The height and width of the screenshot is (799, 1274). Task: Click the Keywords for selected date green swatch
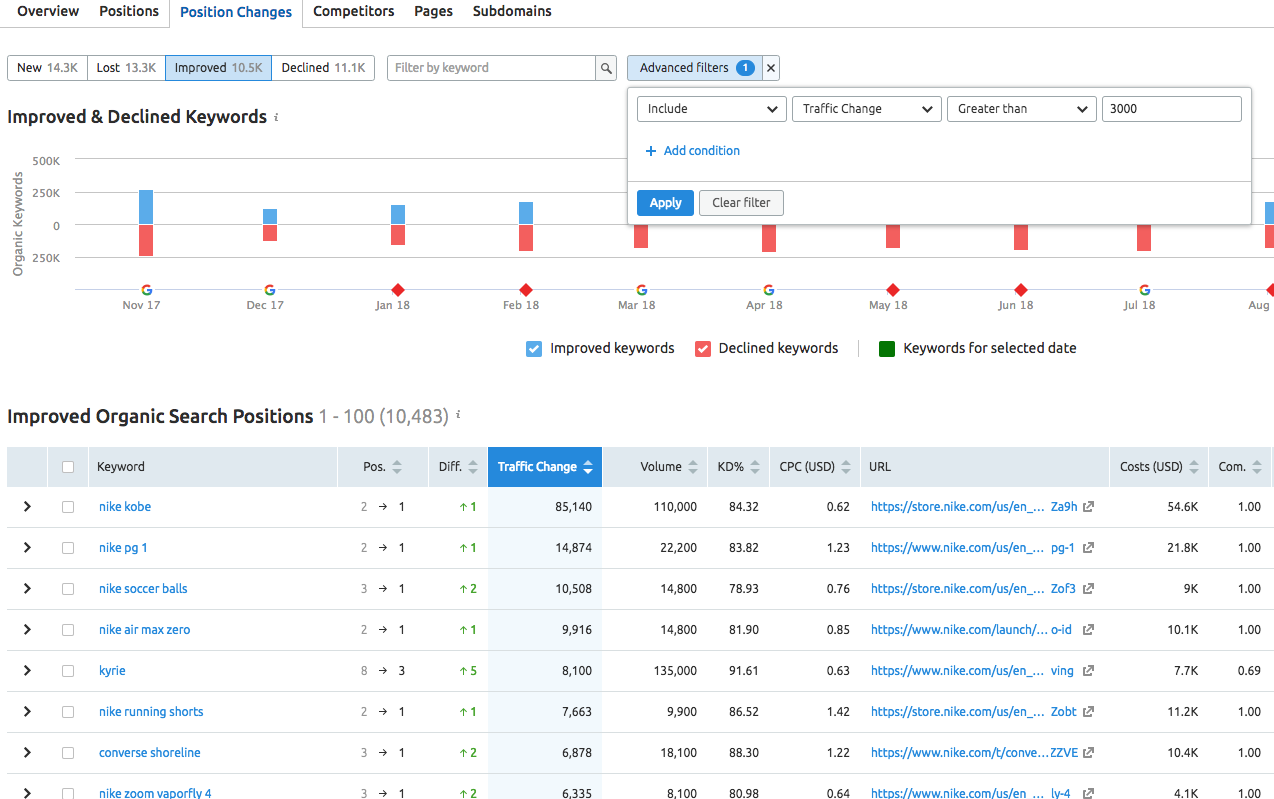tap(886, 349)
